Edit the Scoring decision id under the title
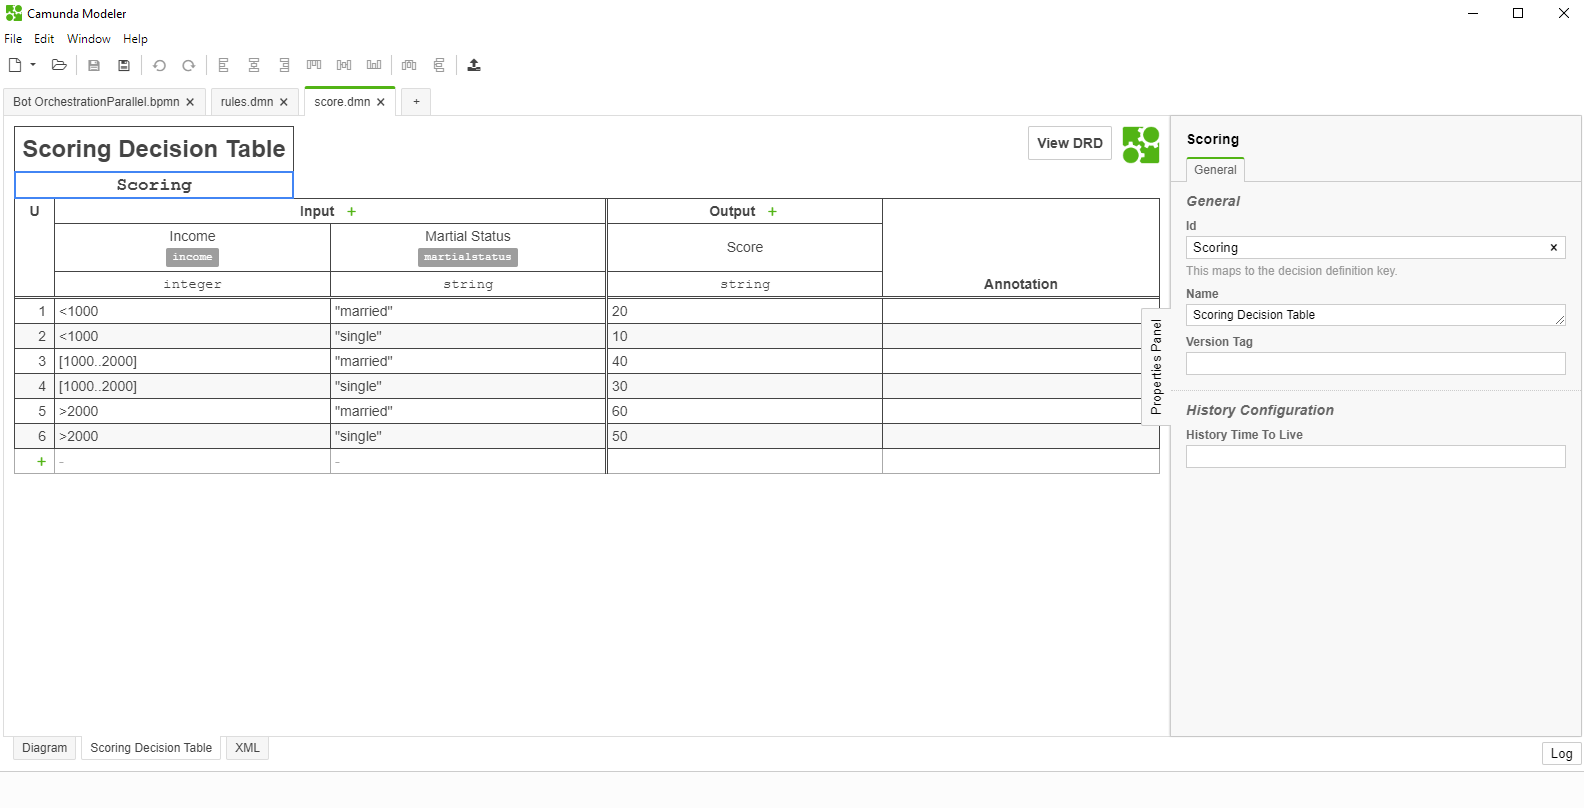Screen dimensions: 1584x808 154,185
